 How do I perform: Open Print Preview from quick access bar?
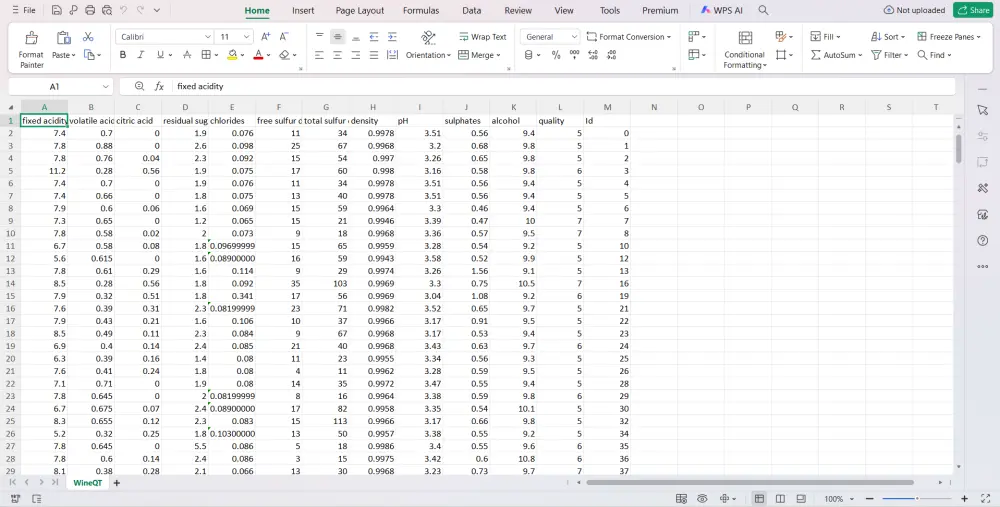click(x=107, y=10)
